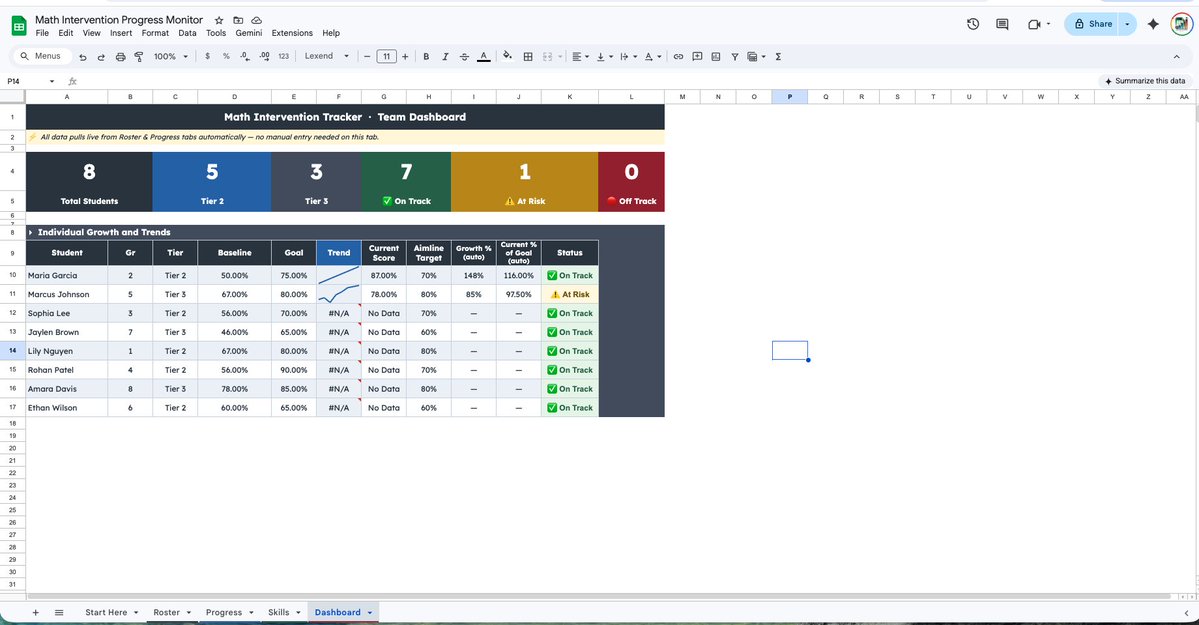This screenshot has width=1199, height=625.
Task: Click the Share button
Action: click(x=1093, y=24)
